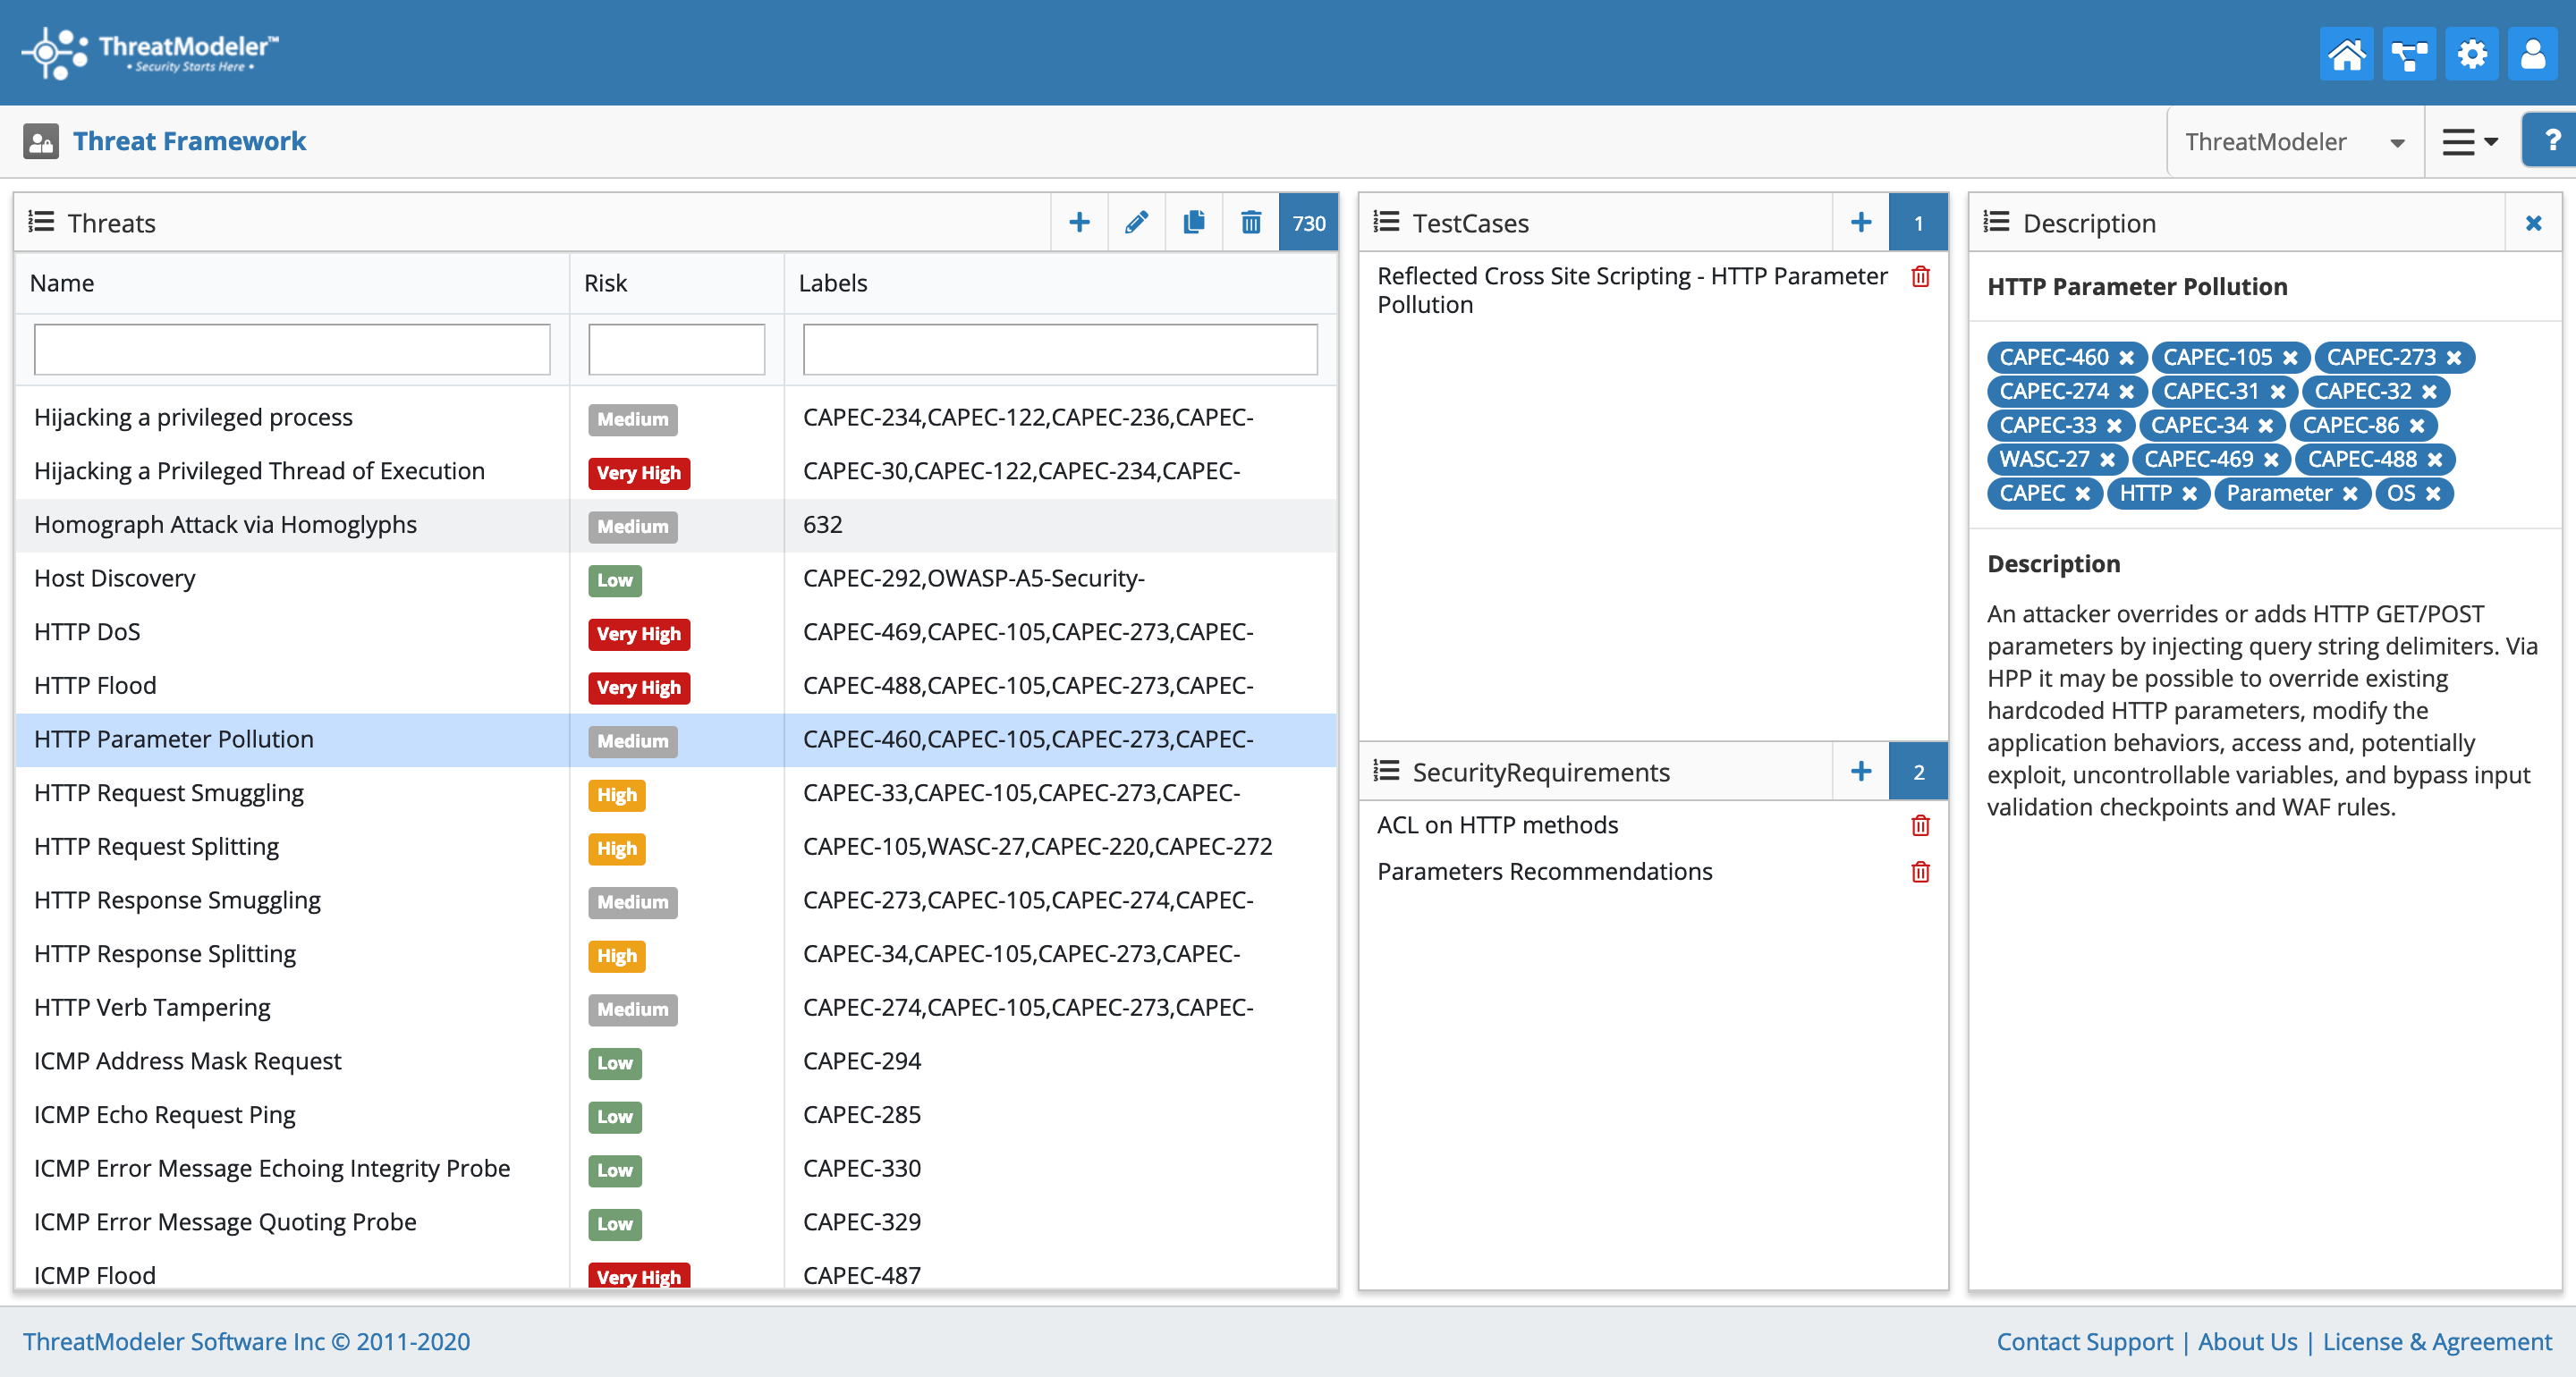Open the About Us link
2576x1377 pixels.
pos(2247,1341)
